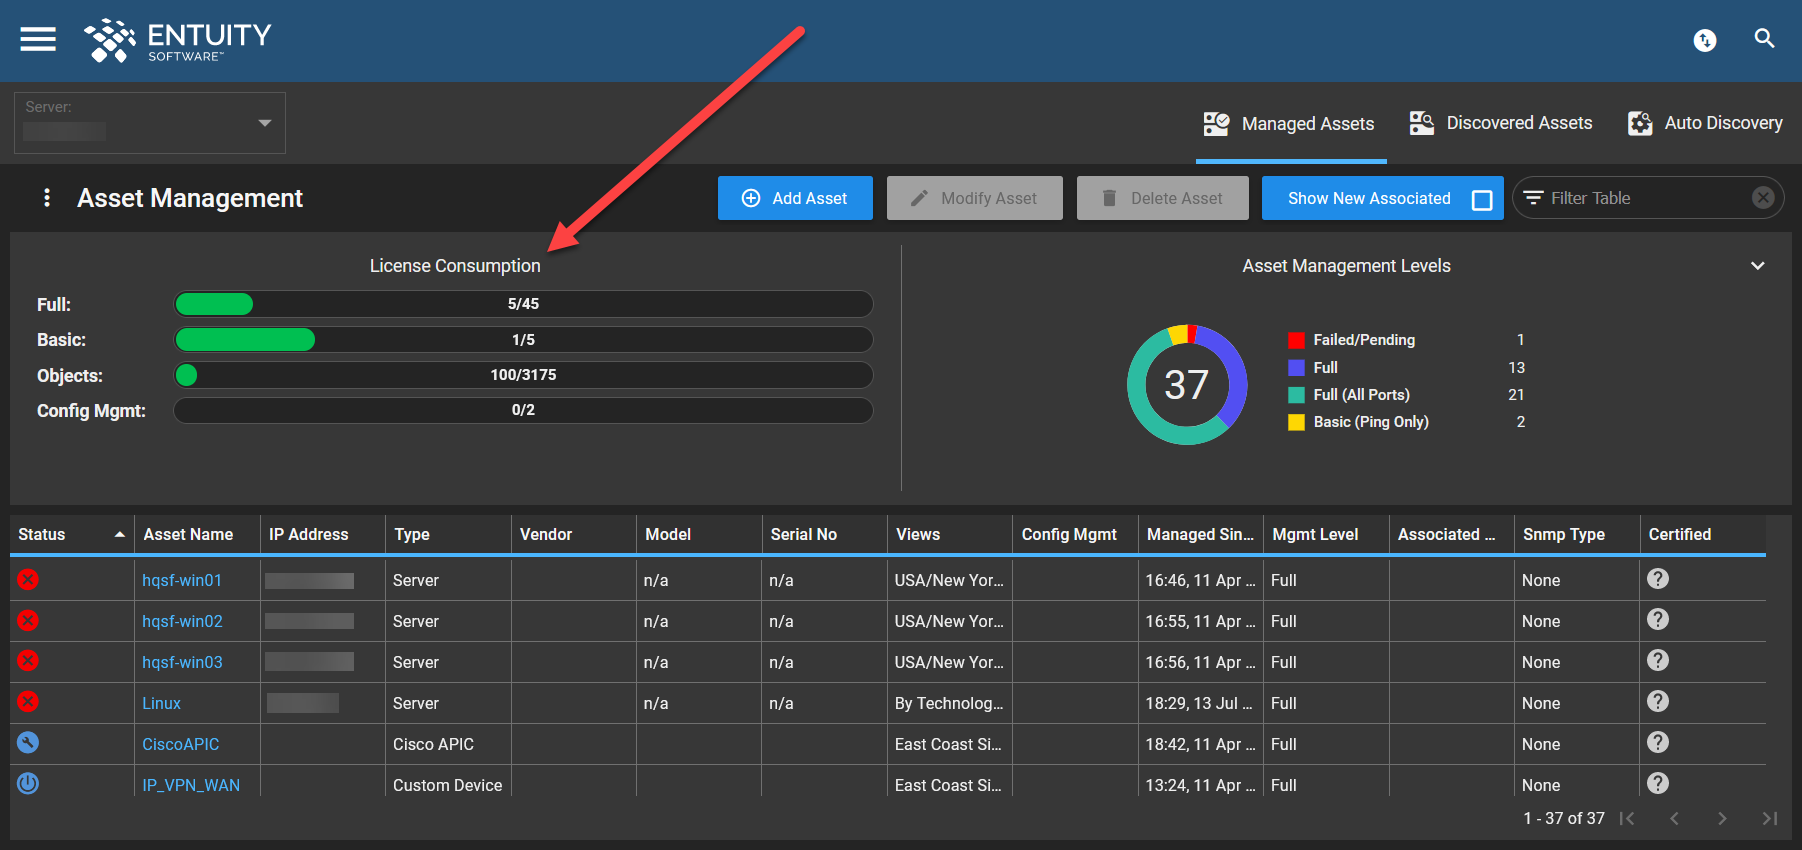Click the red Failed/Pending legend swatch

(1296, 340)
